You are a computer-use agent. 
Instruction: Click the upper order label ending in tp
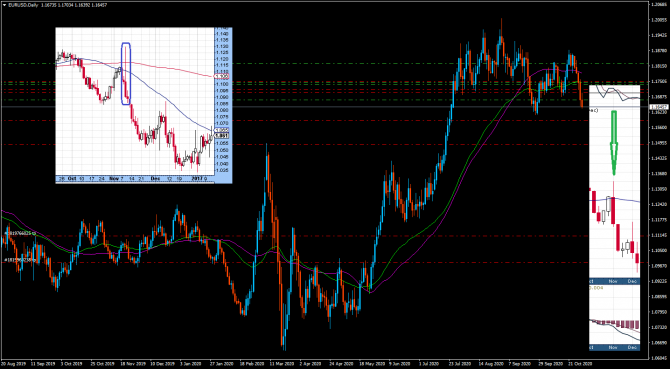tap(19, 234)
